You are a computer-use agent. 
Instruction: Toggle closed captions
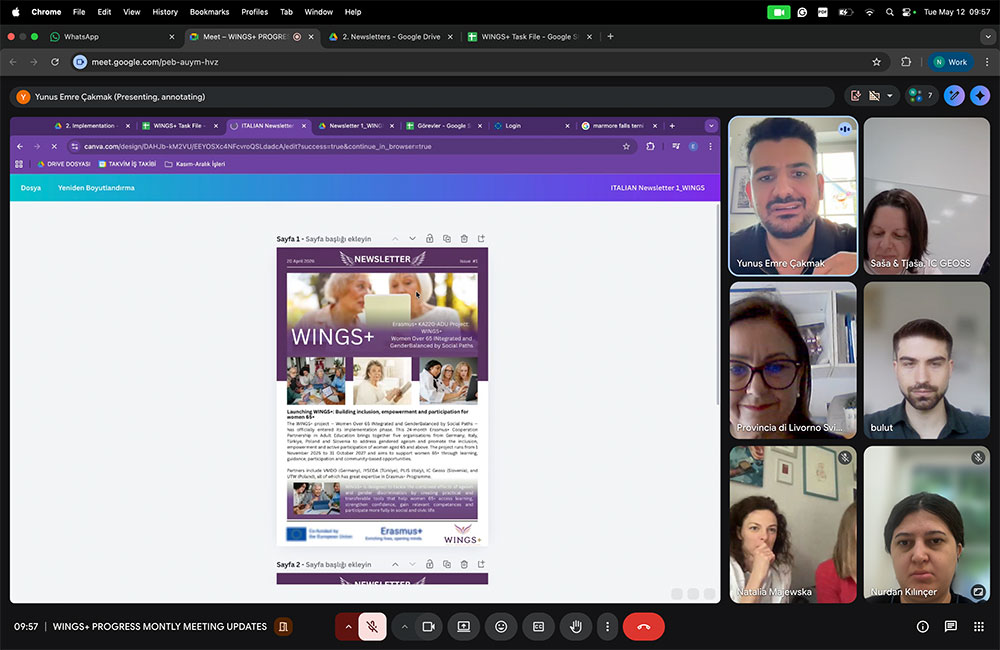click(x=538, y=626)
